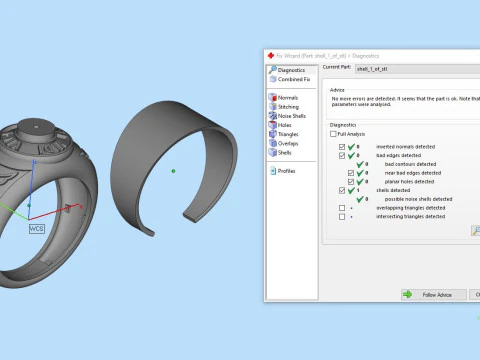480x360 pixels.
Task: Enable intersecting triangles detected checkbox
Action: click(342, 217)
